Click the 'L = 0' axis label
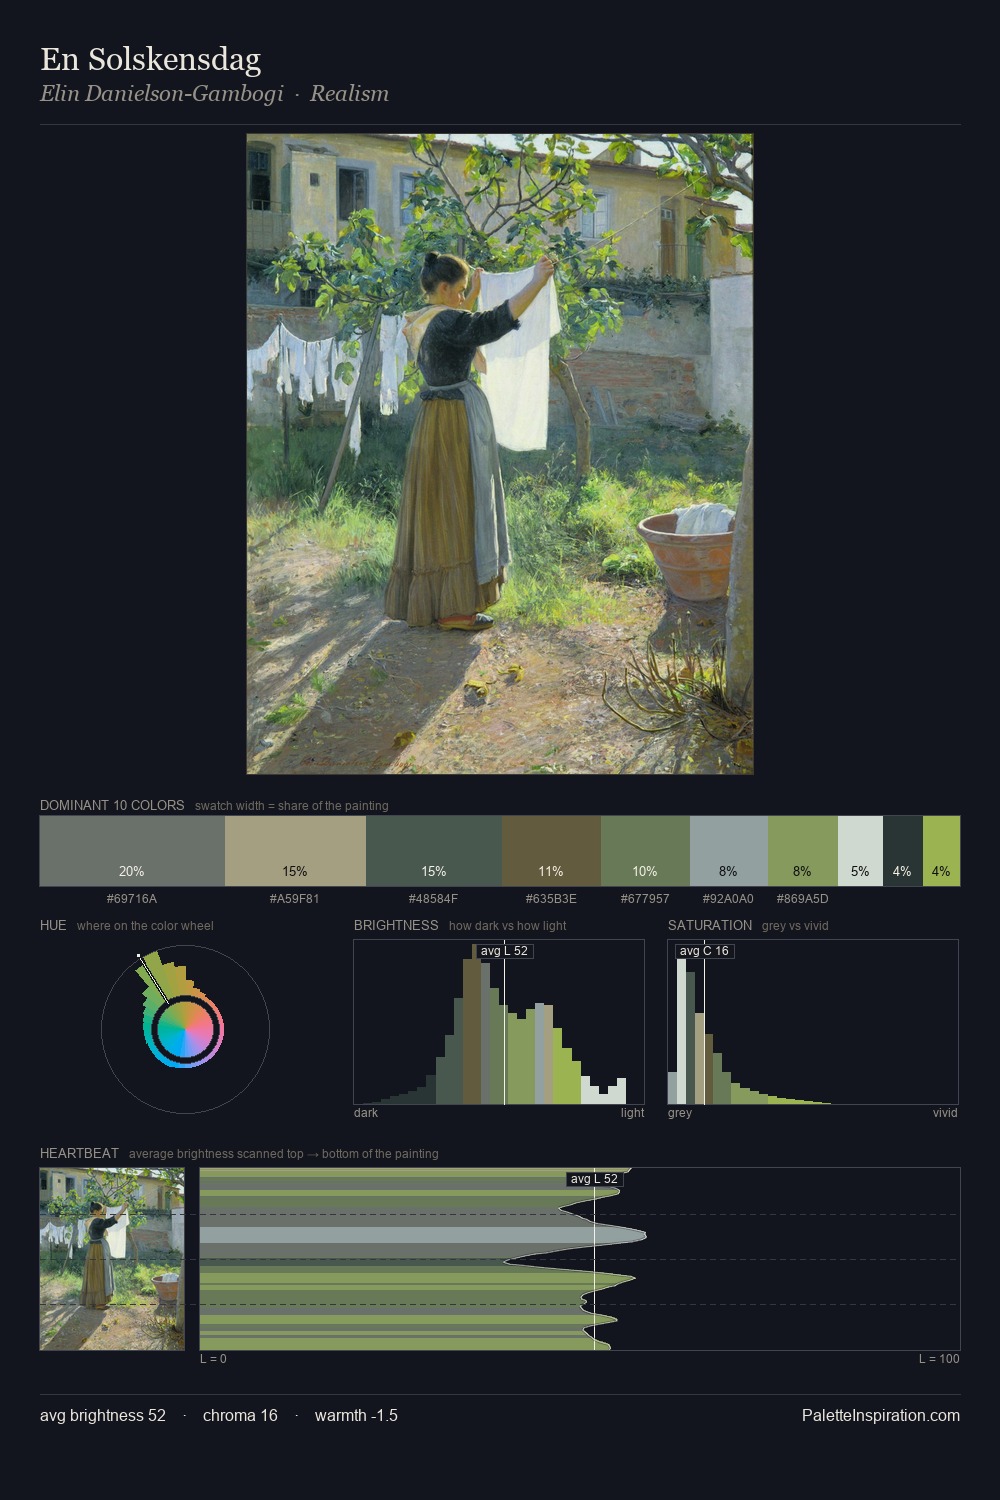 click(213, 1359)
